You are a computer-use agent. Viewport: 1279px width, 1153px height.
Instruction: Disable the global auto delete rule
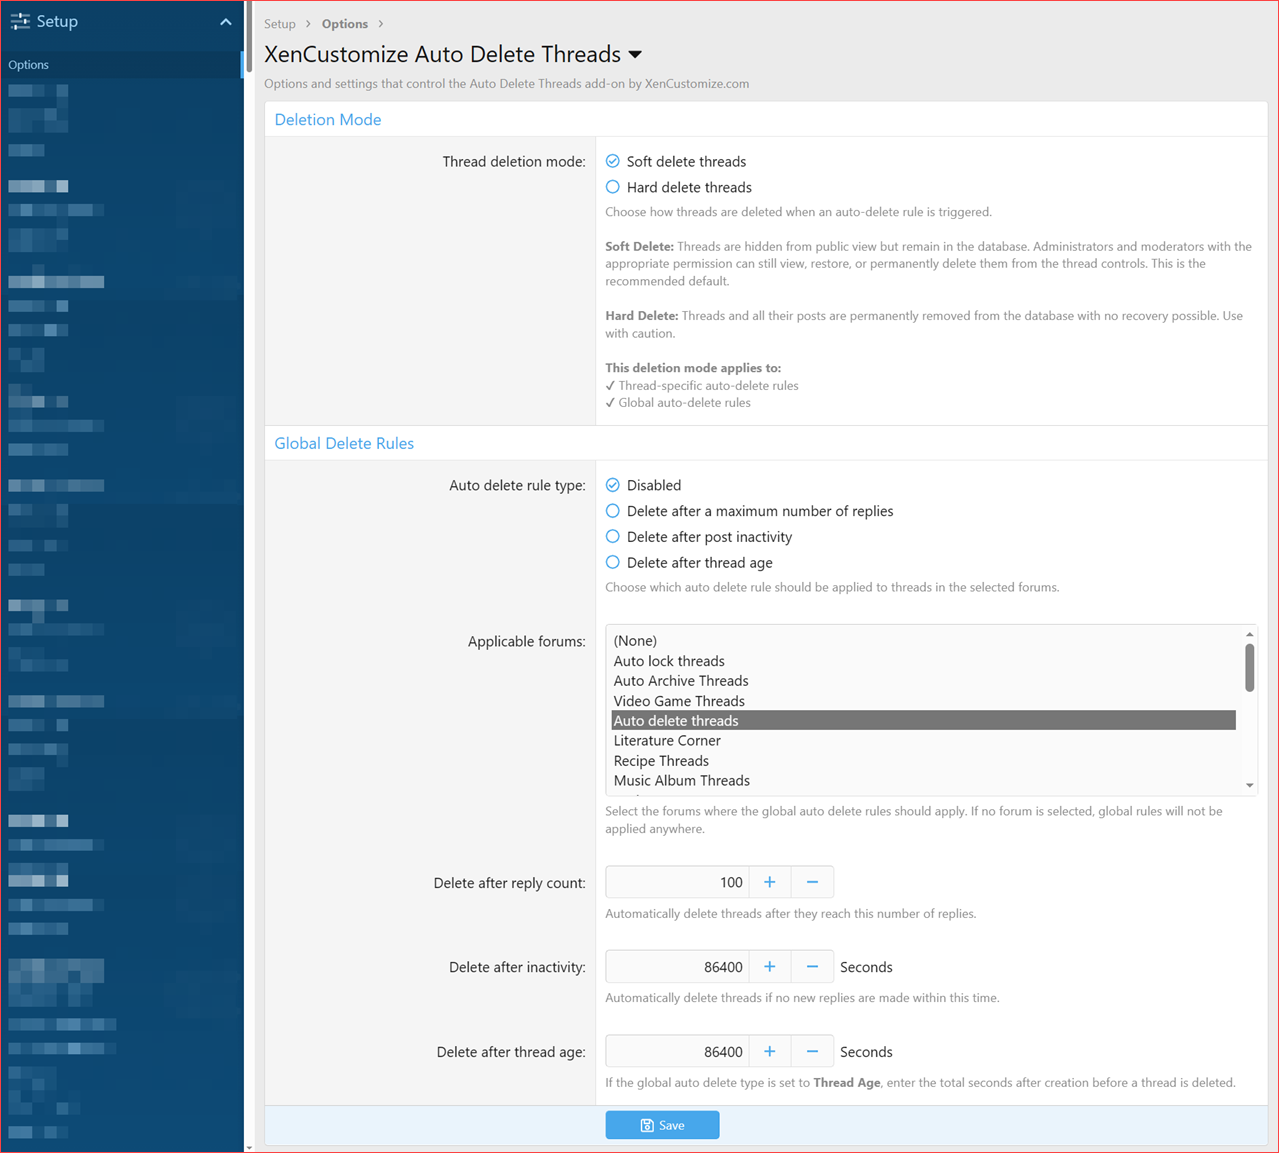coord(612,484)
